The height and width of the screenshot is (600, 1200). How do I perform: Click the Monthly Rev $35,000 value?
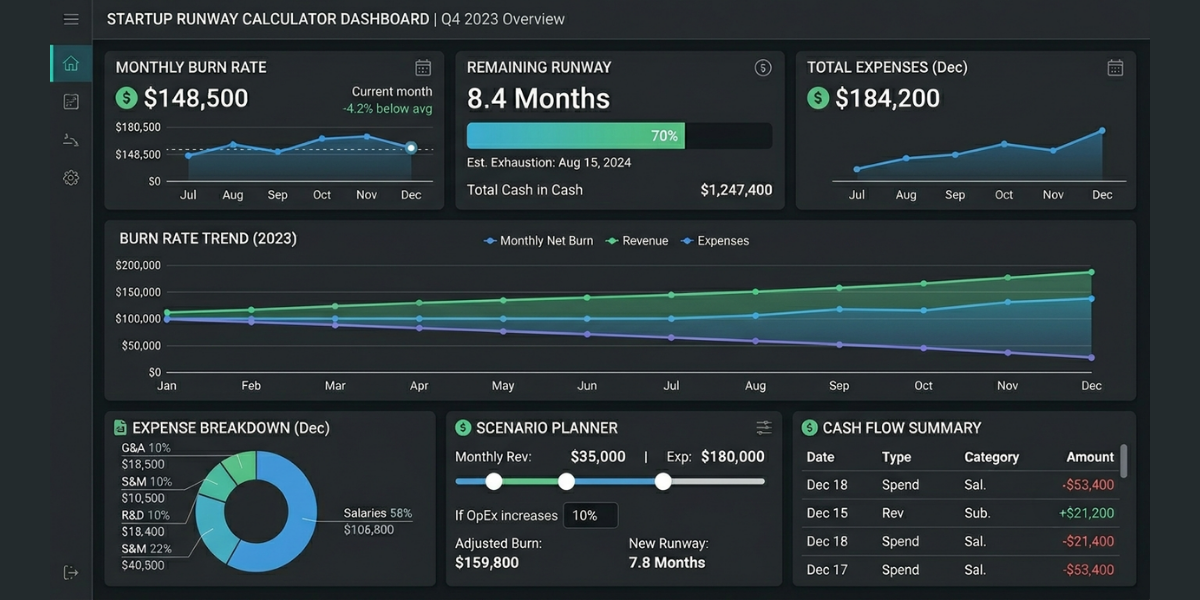click(x=598, y=457)
